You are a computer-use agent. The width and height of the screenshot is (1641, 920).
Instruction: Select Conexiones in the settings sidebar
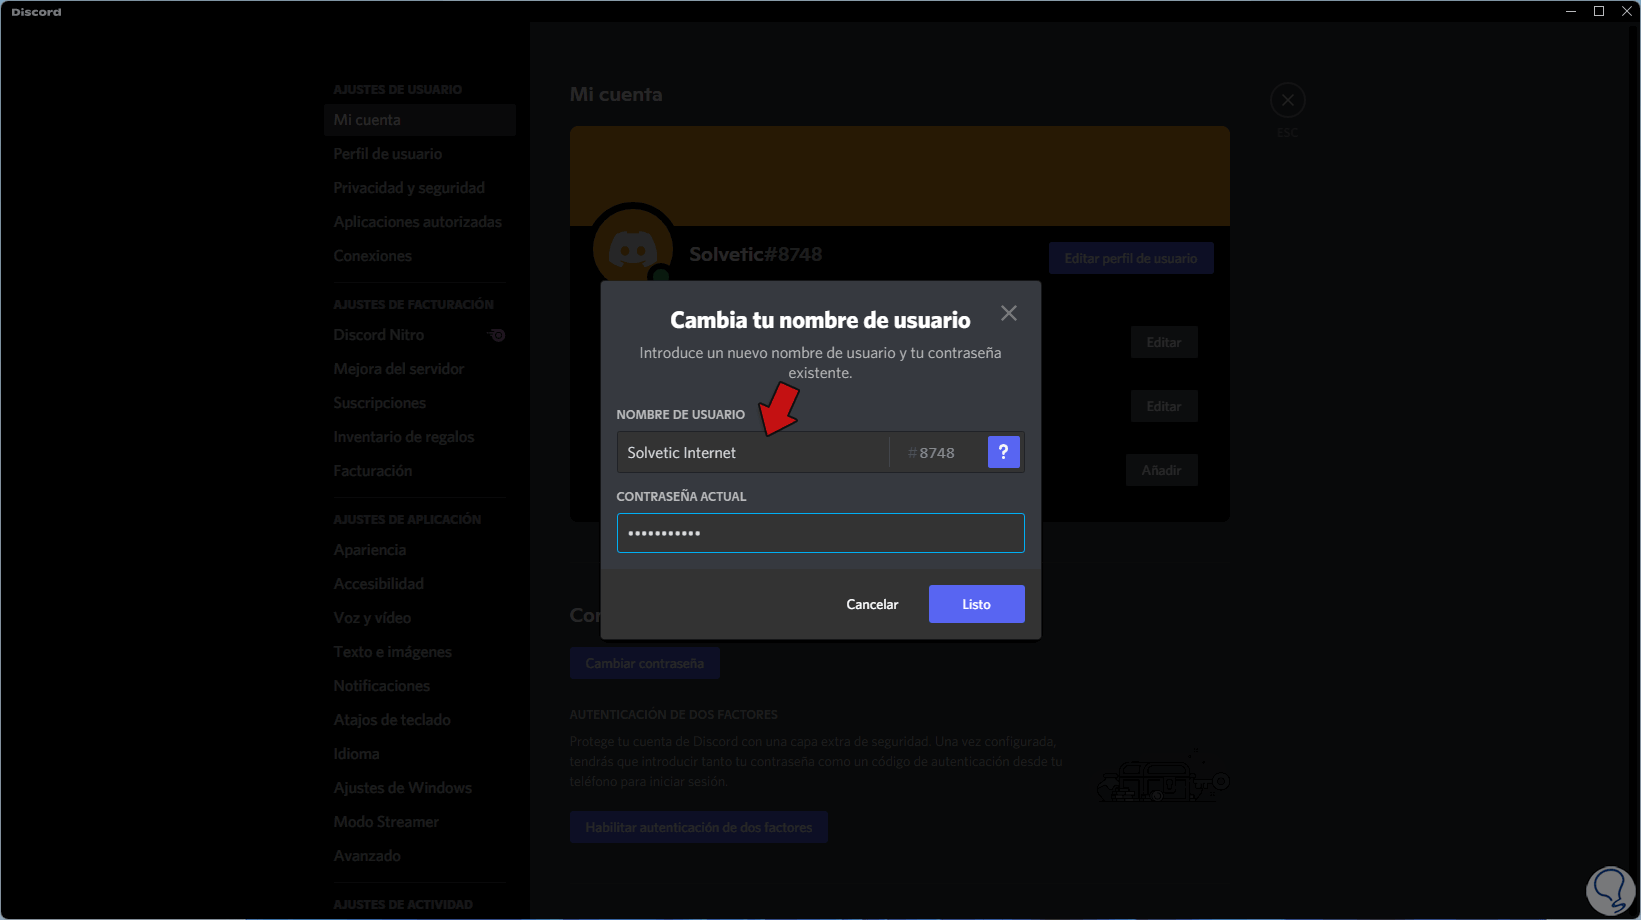click(420, 256)
